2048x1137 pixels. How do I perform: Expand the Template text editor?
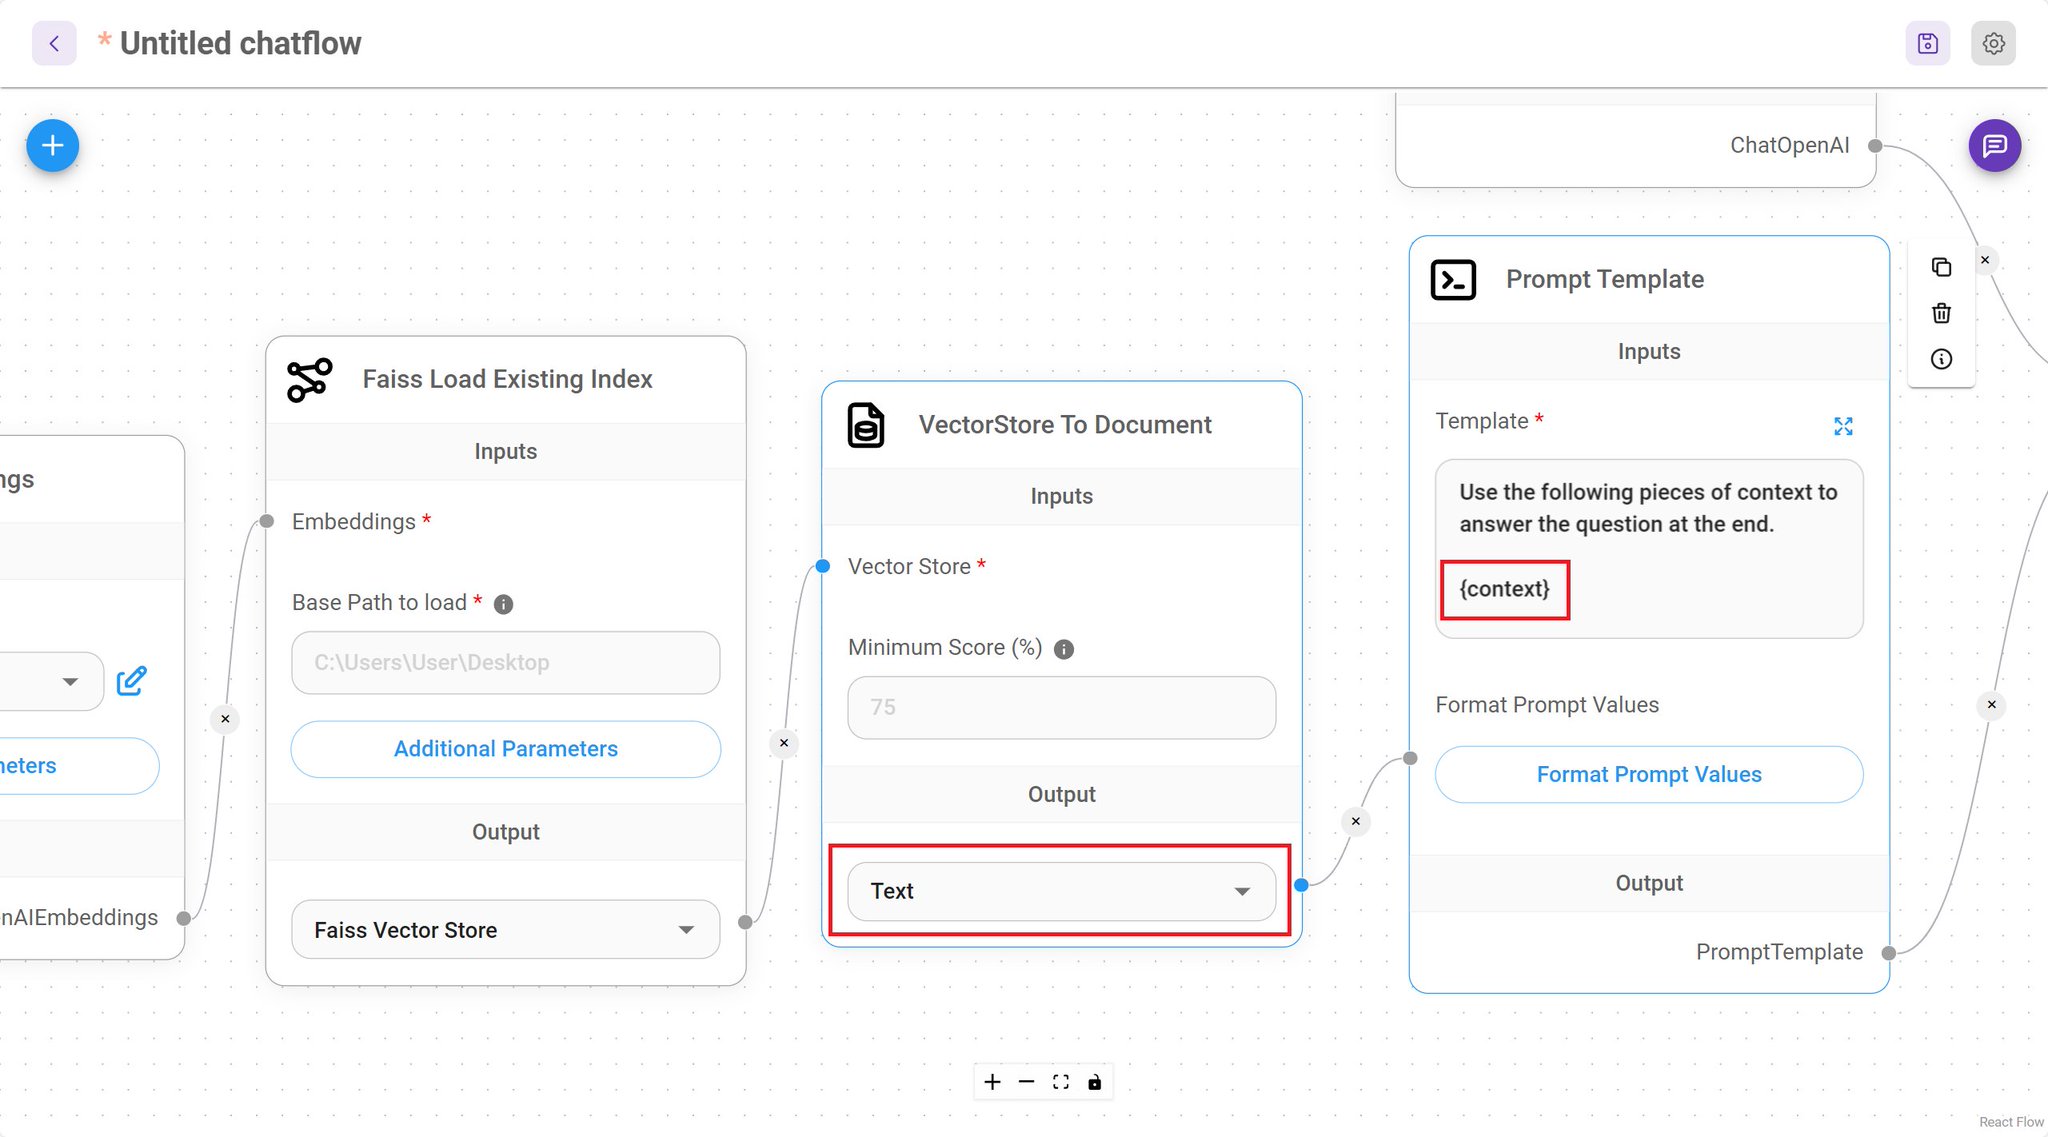pos(1843,426)
